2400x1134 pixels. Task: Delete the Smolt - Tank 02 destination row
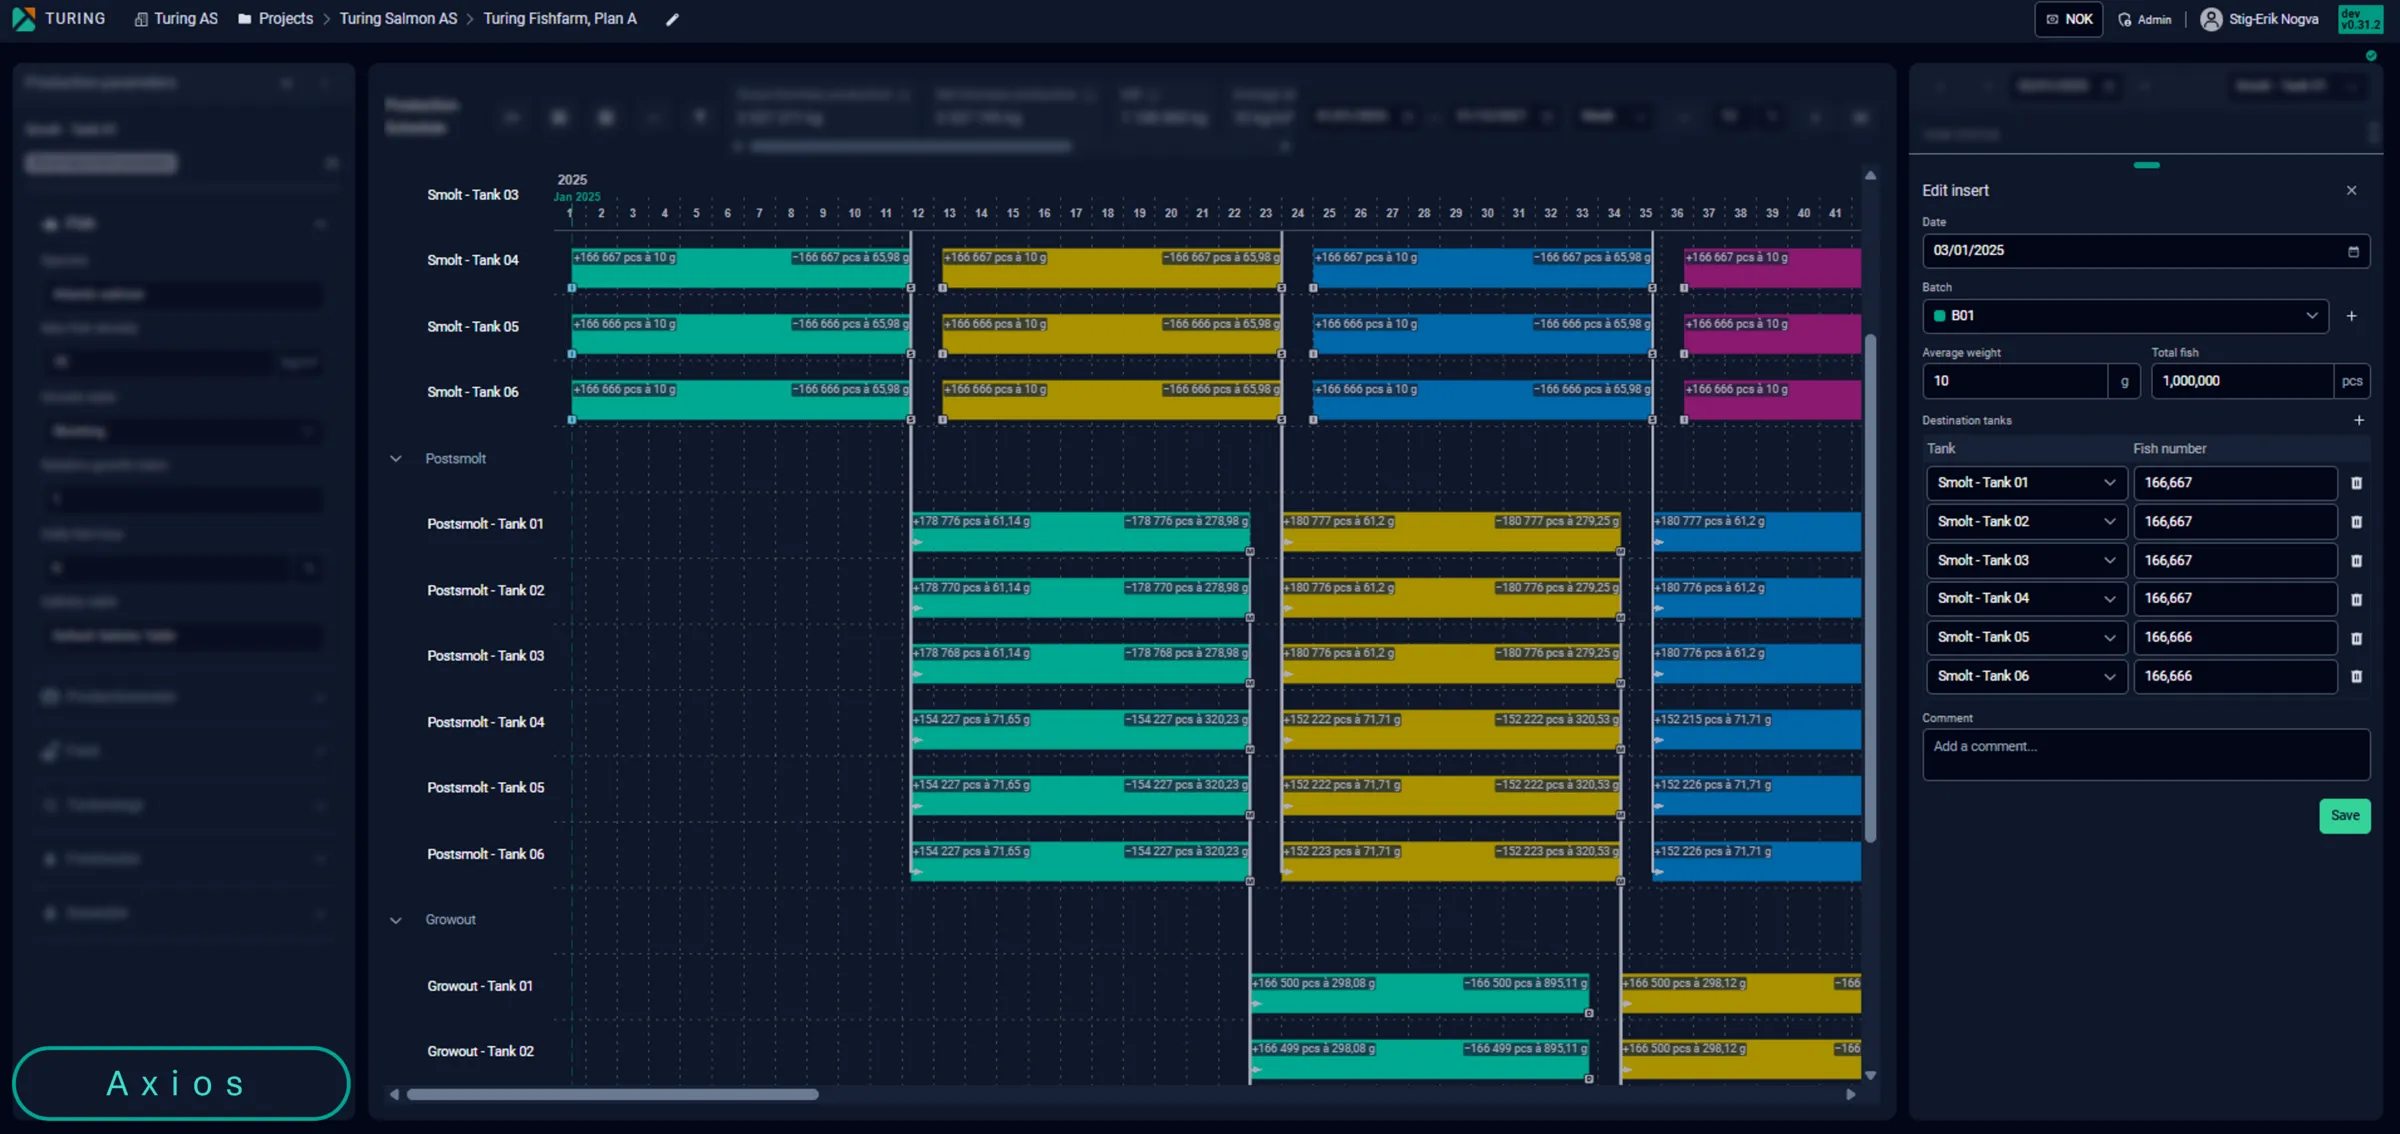click(2356, 522)
